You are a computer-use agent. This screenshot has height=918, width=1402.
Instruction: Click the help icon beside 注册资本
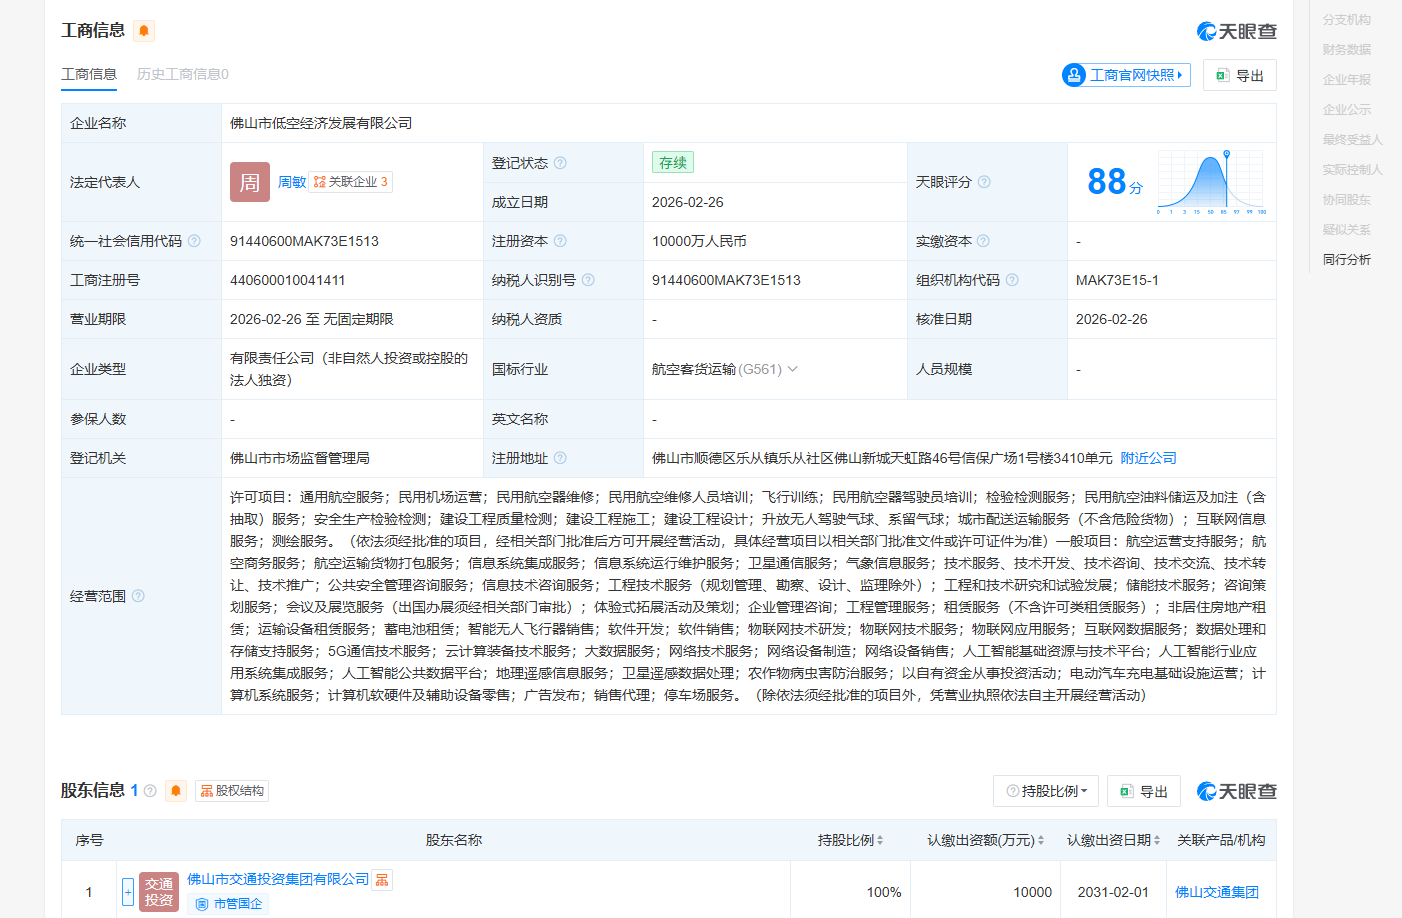(560, 241)
